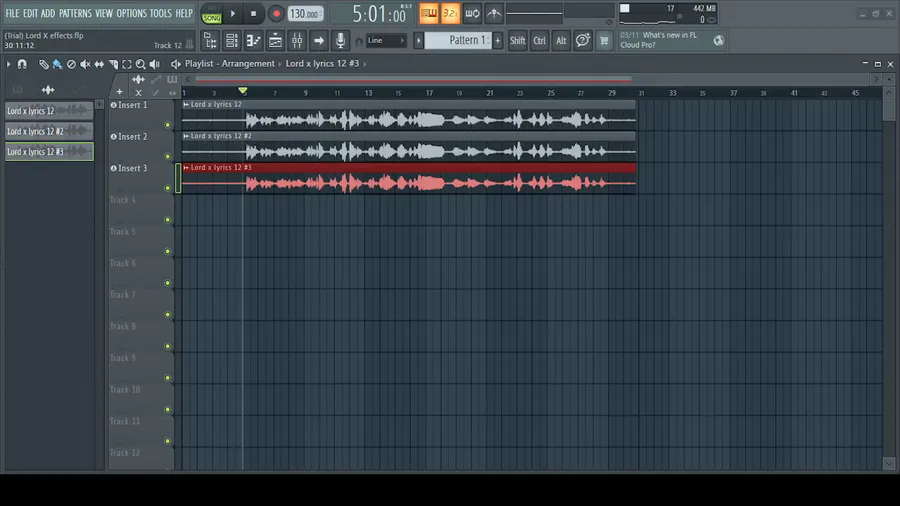Screen dimensions: 900x506
Task: Open the channel rack icon
Action: [x=232, y=41]
